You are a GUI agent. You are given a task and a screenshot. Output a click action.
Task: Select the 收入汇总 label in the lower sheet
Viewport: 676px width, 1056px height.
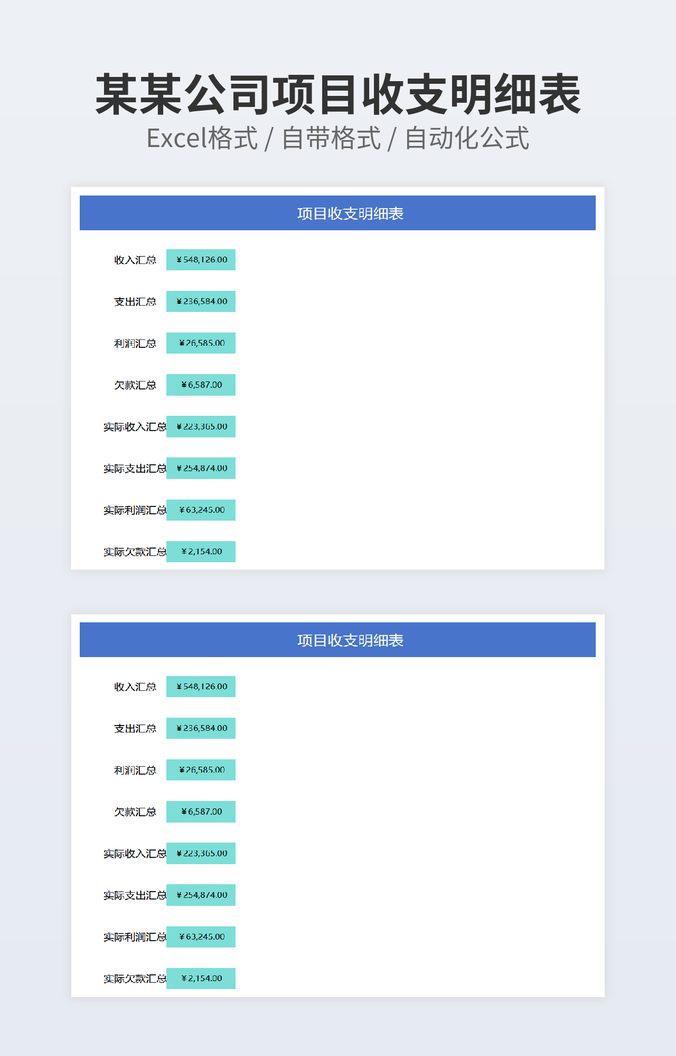135,687
